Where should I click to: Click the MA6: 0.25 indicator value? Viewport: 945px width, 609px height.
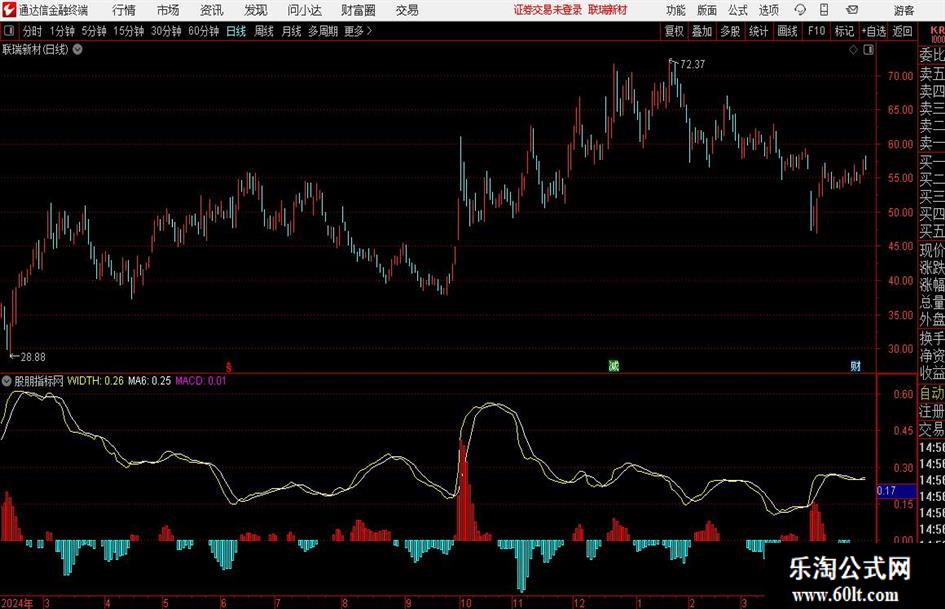[149, 381]
